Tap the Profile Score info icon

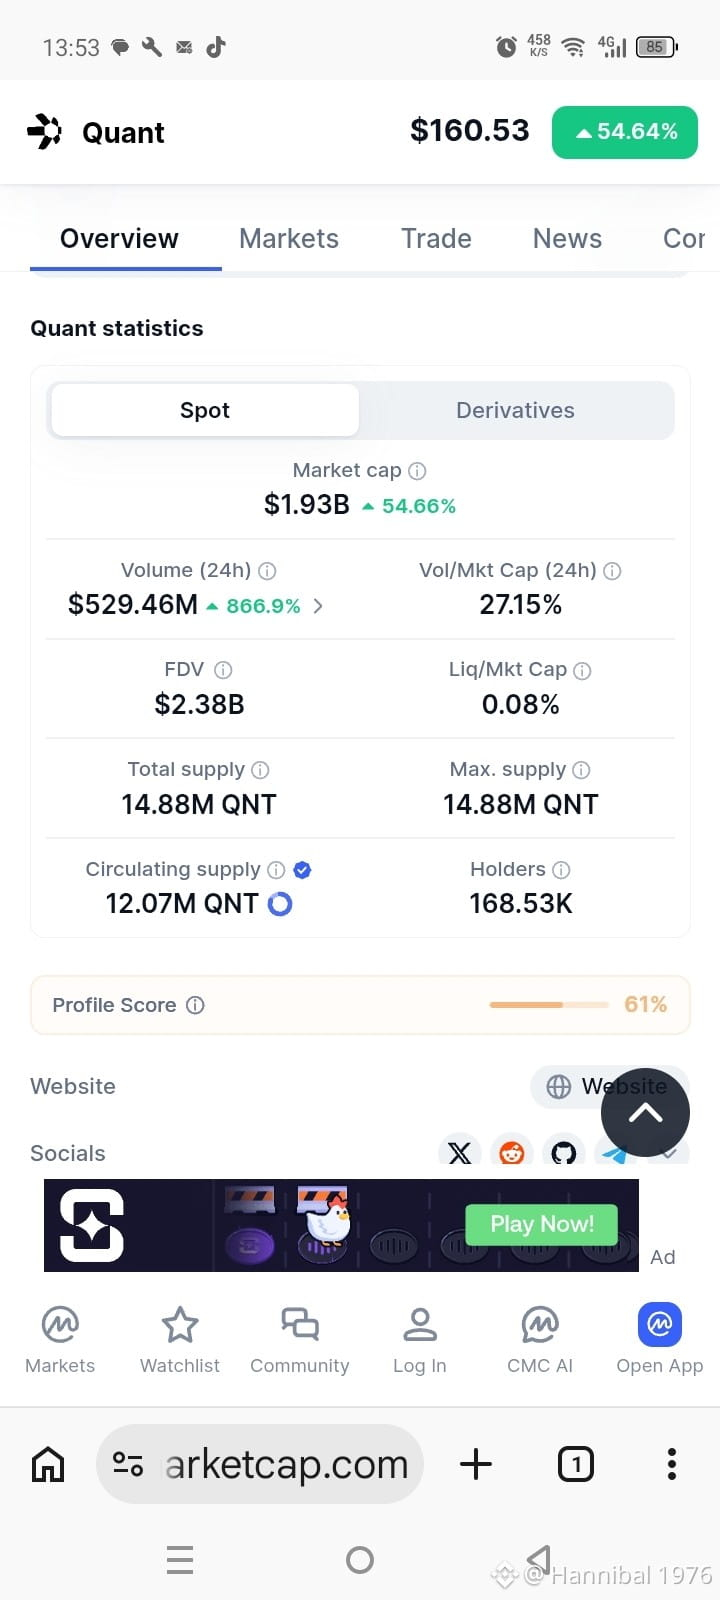196,1005
